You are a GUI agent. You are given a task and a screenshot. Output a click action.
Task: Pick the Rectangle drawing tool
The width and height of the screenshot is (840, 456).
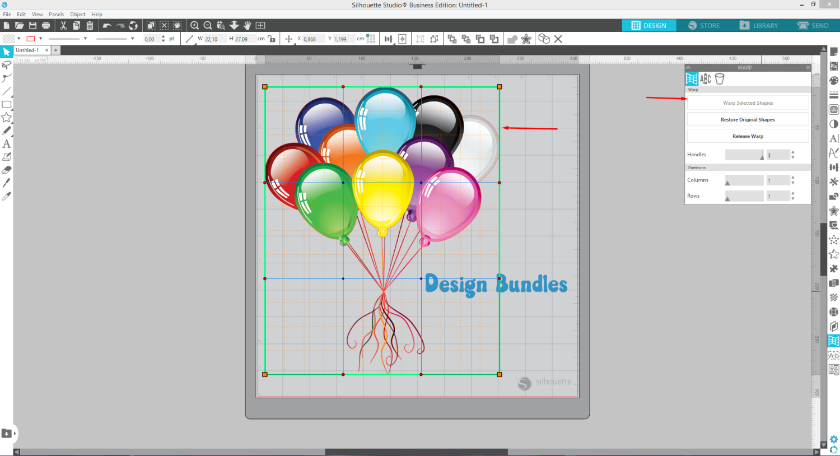click(6, 104)
